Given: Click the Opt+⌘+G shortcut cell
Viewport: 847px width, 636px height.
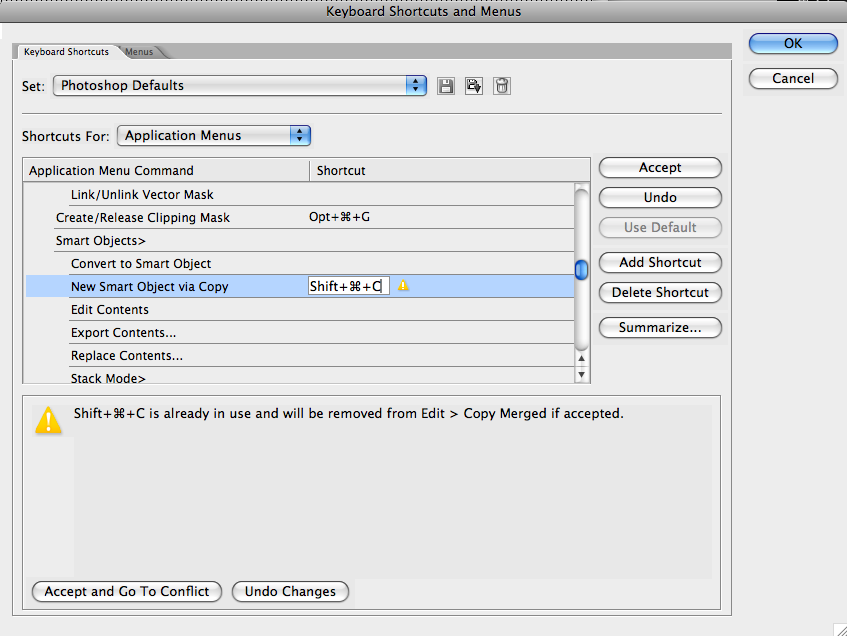Looking at the screenshot, I should (x=339, y=217).
